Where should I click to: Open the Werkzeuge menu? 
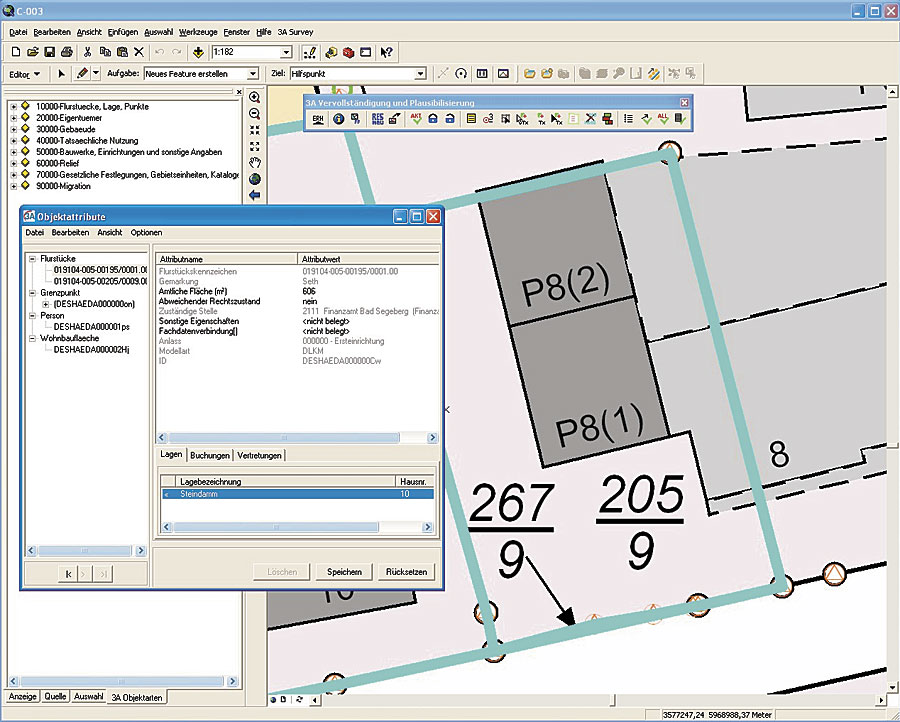(197, 32)
